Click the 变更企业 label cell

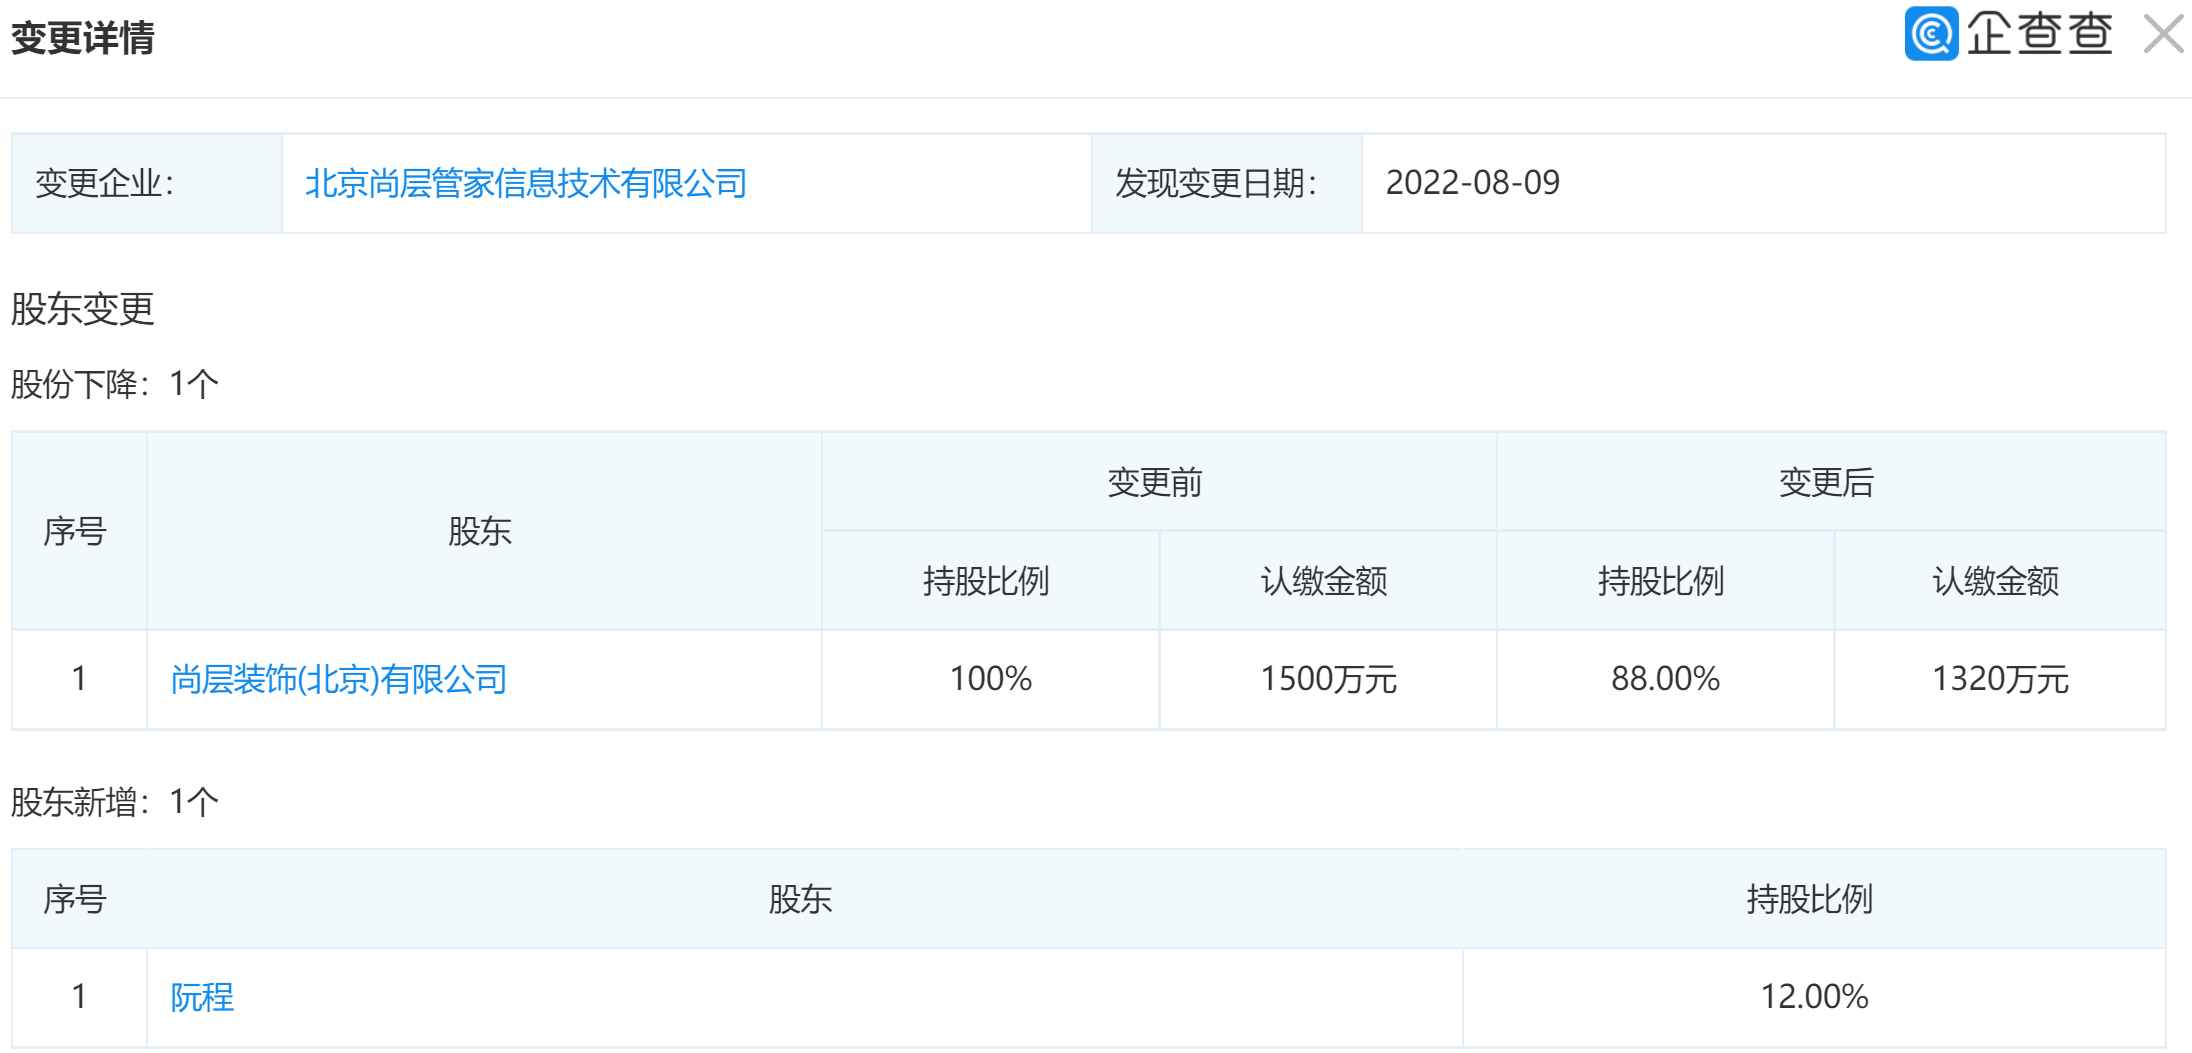point(105,184)
